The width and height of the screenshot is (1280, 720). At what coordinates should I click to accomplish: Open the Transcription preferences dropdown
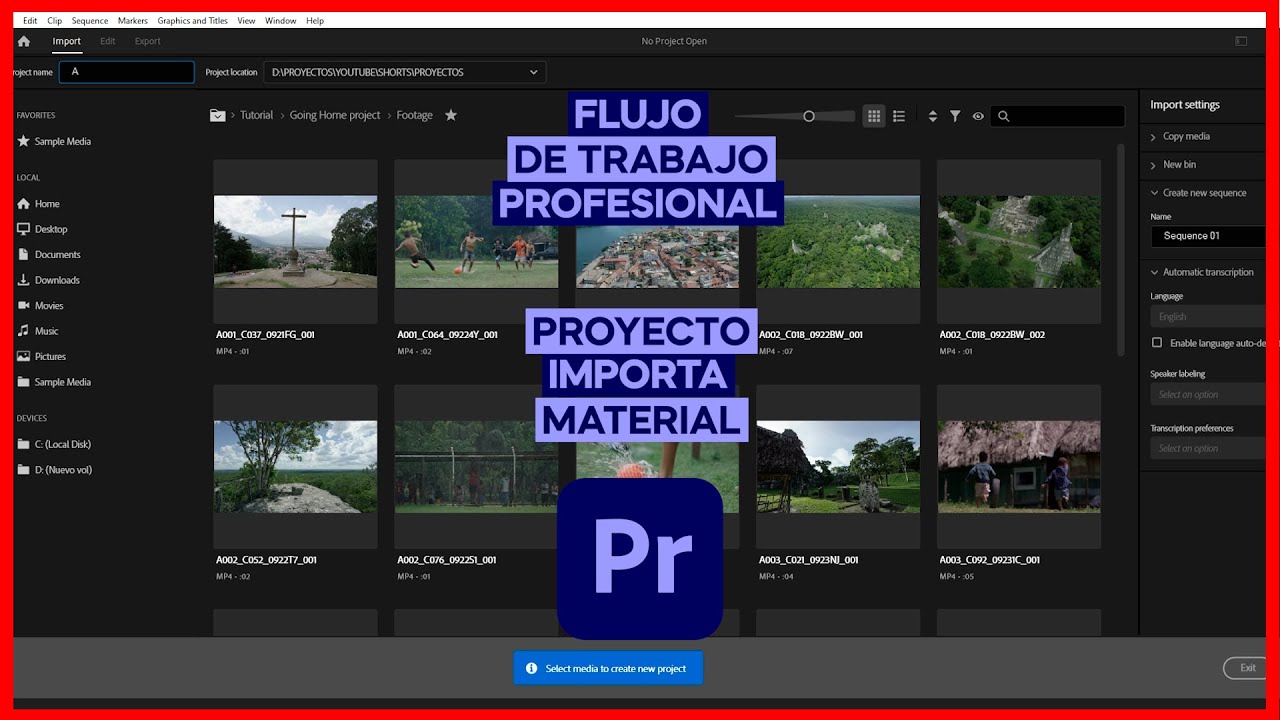coord(1209,448)
